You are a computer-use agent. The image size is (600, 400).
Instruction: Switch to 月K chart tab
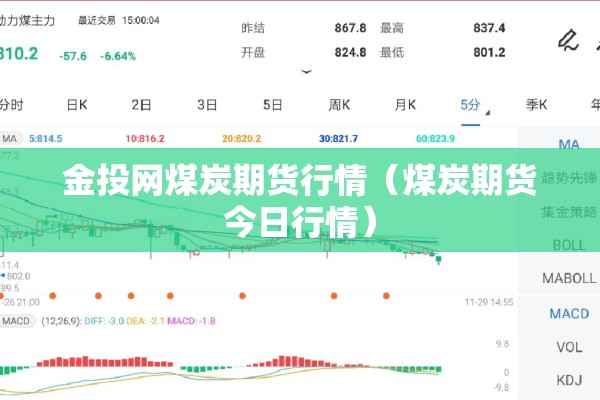(x=405, y=105)
